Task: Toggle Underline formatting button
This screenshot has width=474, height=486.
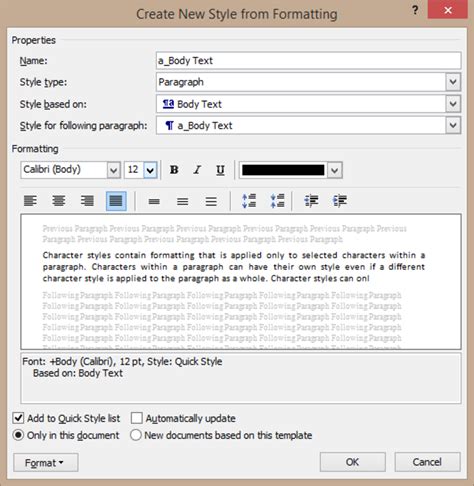Action: pyautogui.click(x=220, y=170)
